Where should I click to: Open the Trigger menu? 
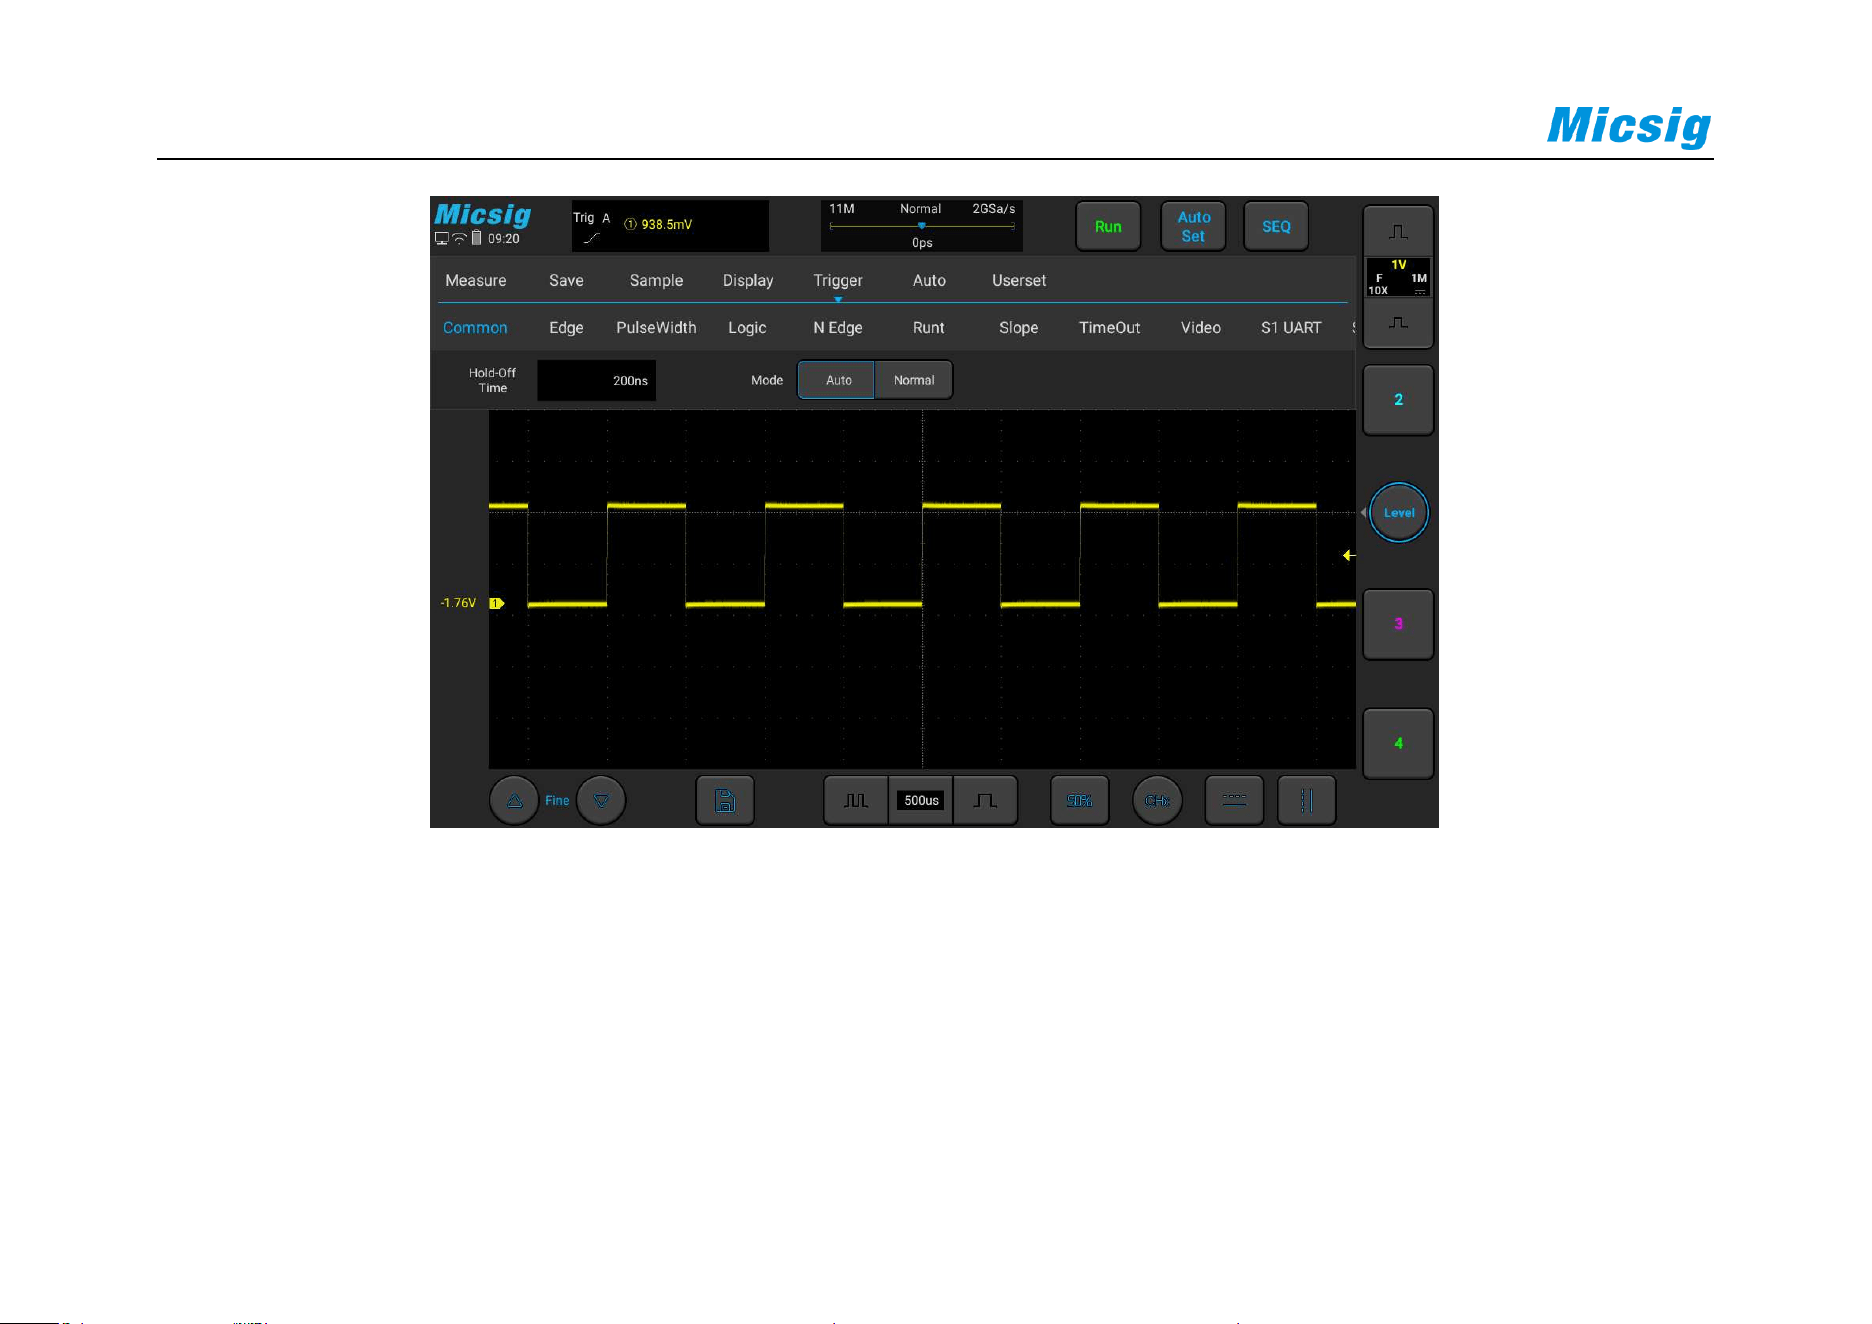(838, 281)
